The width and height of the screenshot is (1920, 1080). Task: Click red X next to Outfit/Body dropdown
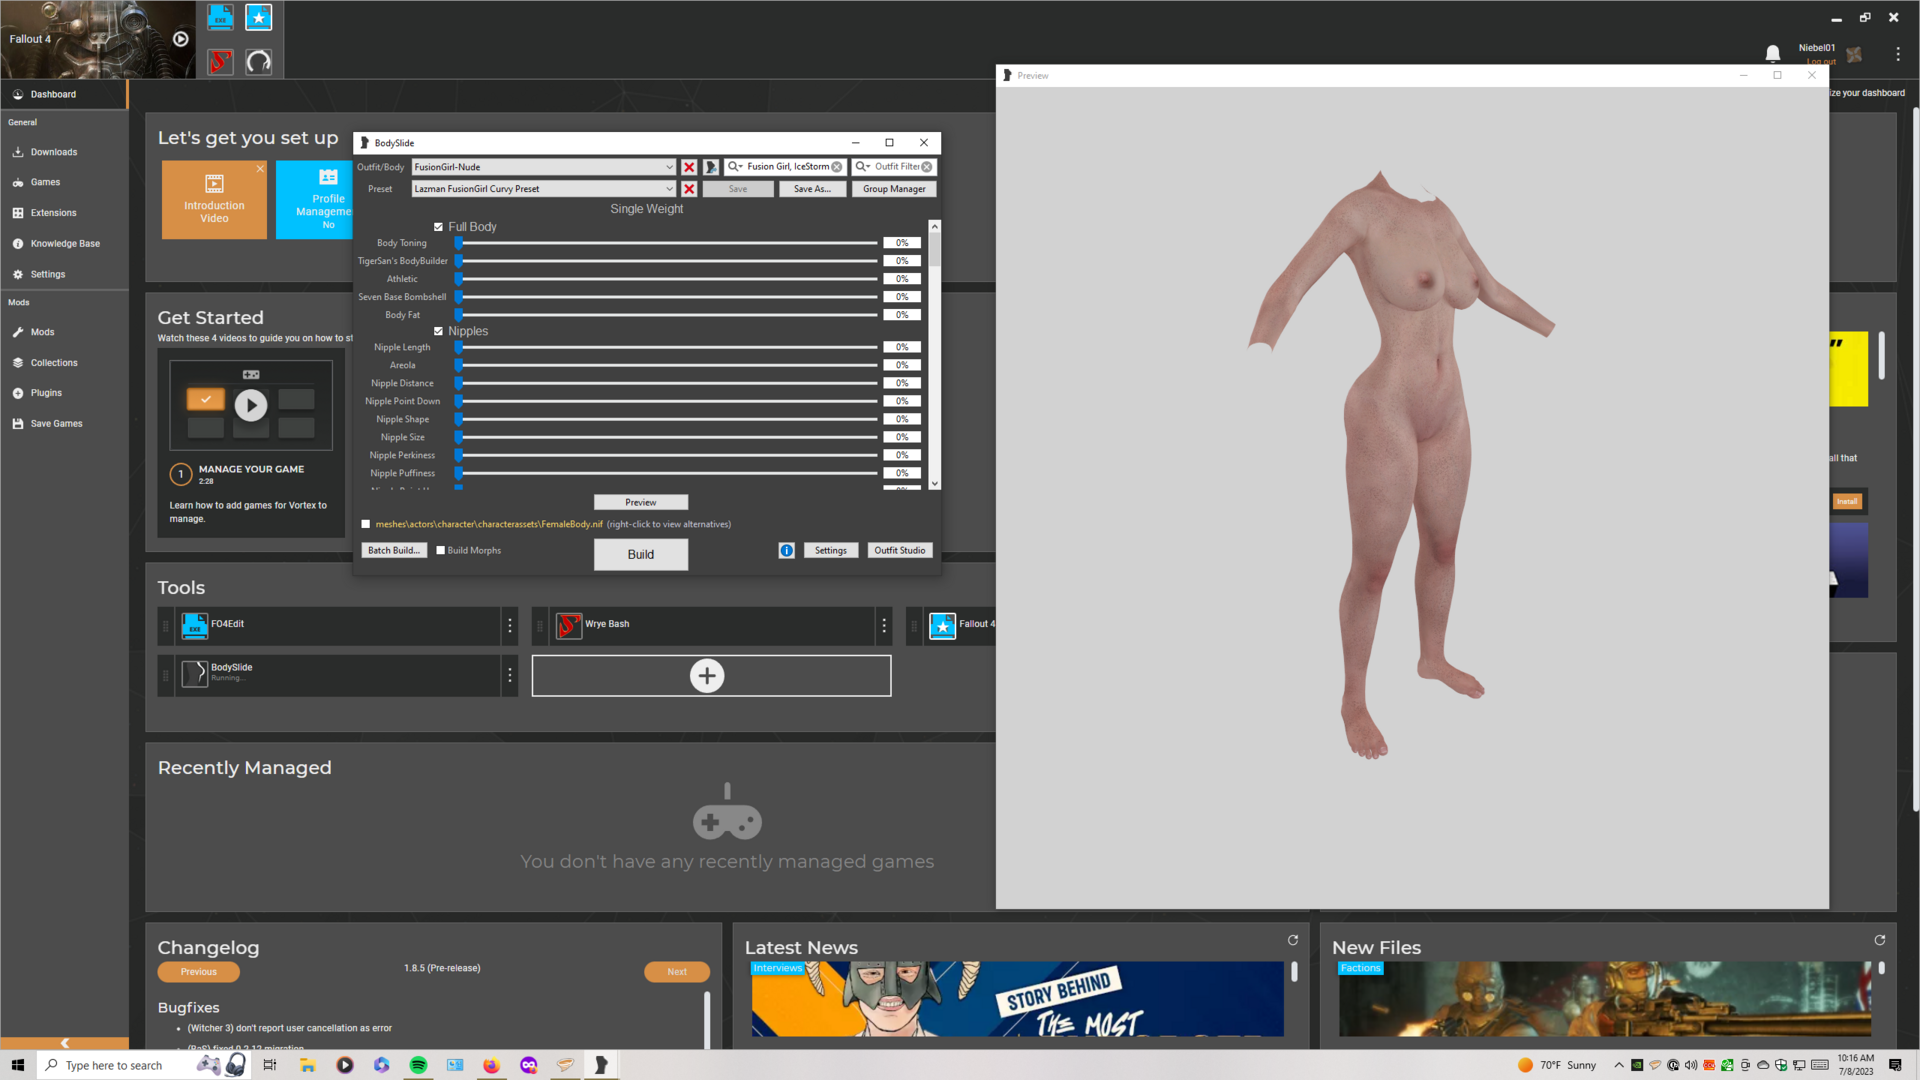(689, 167)
